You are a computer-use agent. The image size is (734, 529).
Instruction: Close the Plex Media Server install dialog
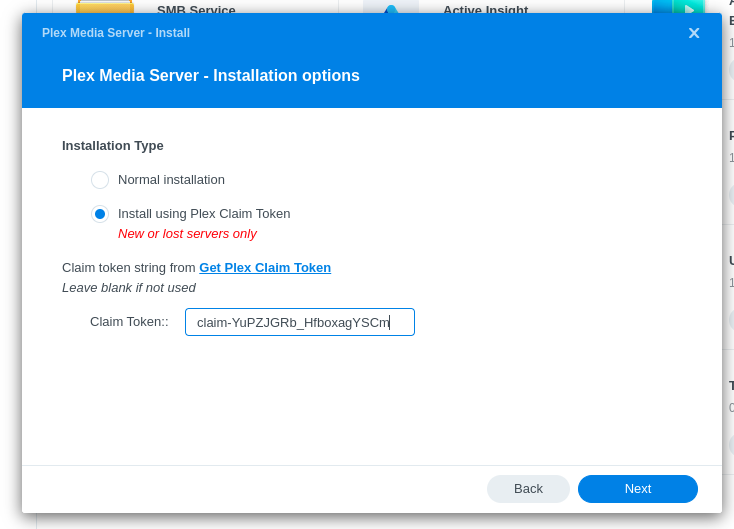pos(694,33)
